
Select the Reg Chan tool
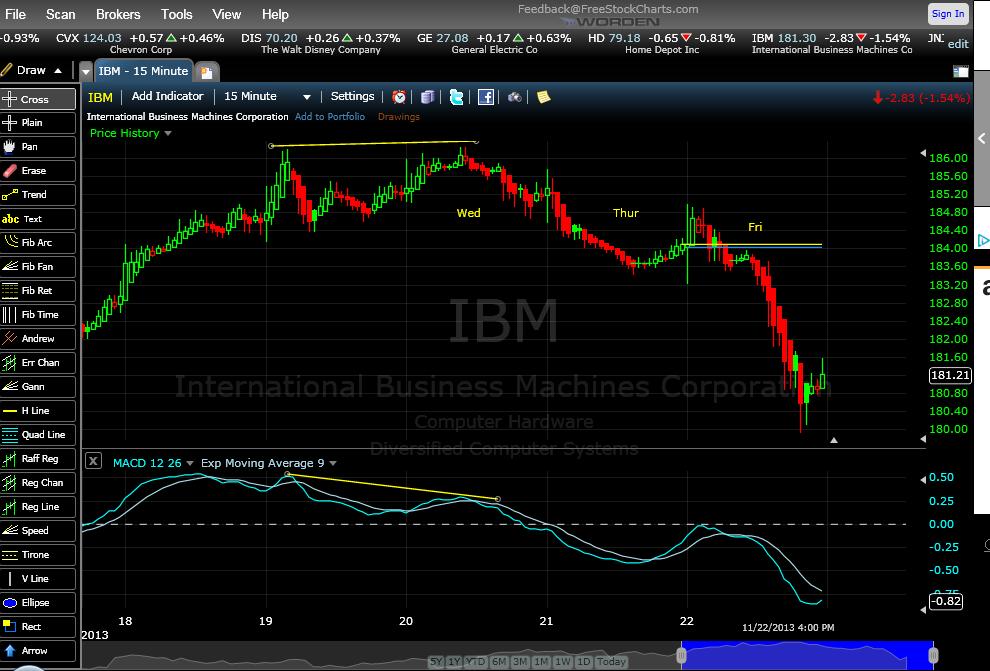click(38, 482)
